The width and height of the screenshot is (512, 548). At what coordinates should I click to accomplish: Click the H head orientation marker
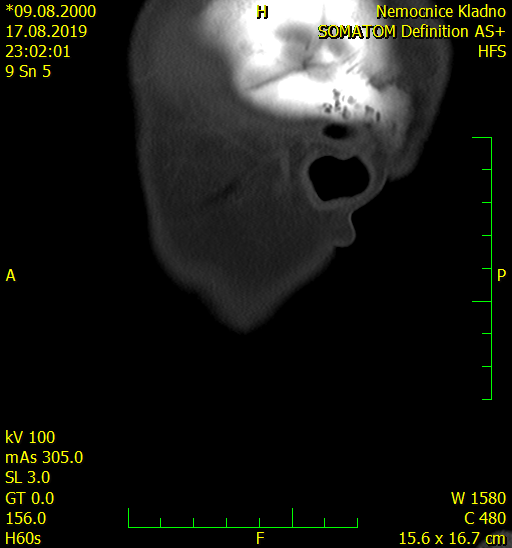point(262,13)
